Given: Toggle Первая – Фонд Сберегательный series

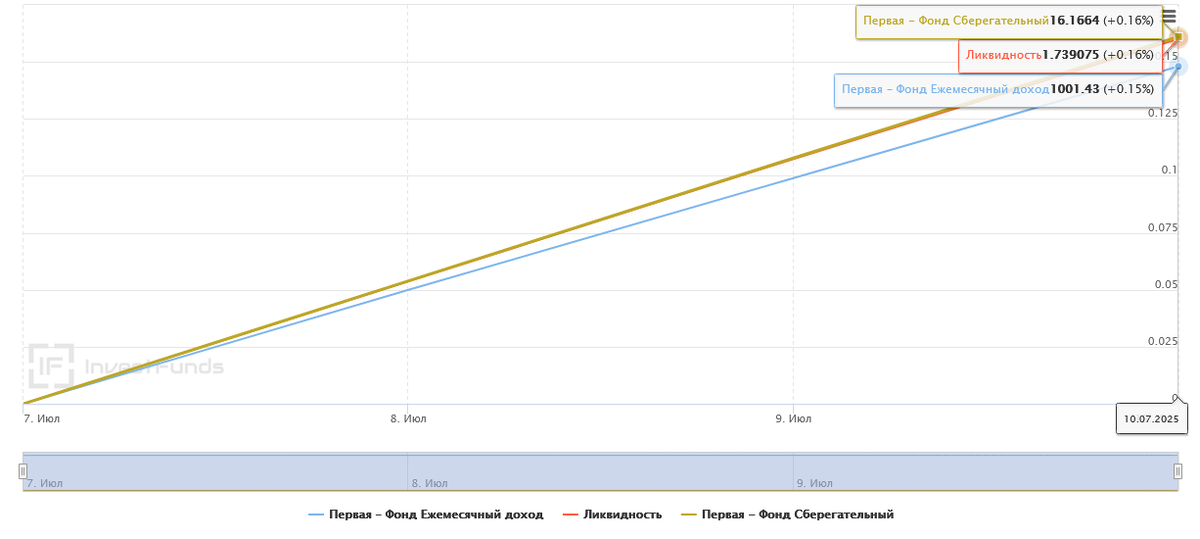Looking at the screenshot, I should coord(797,515).
